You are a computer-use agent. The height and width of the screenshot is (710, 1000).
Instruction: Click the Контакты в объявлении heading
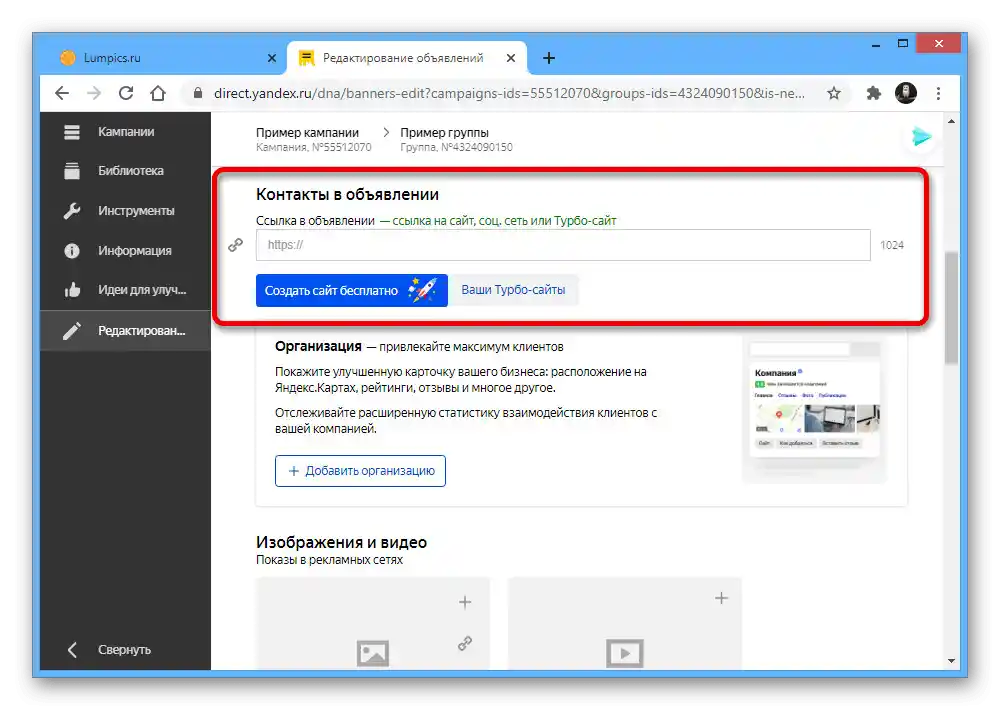348,194
